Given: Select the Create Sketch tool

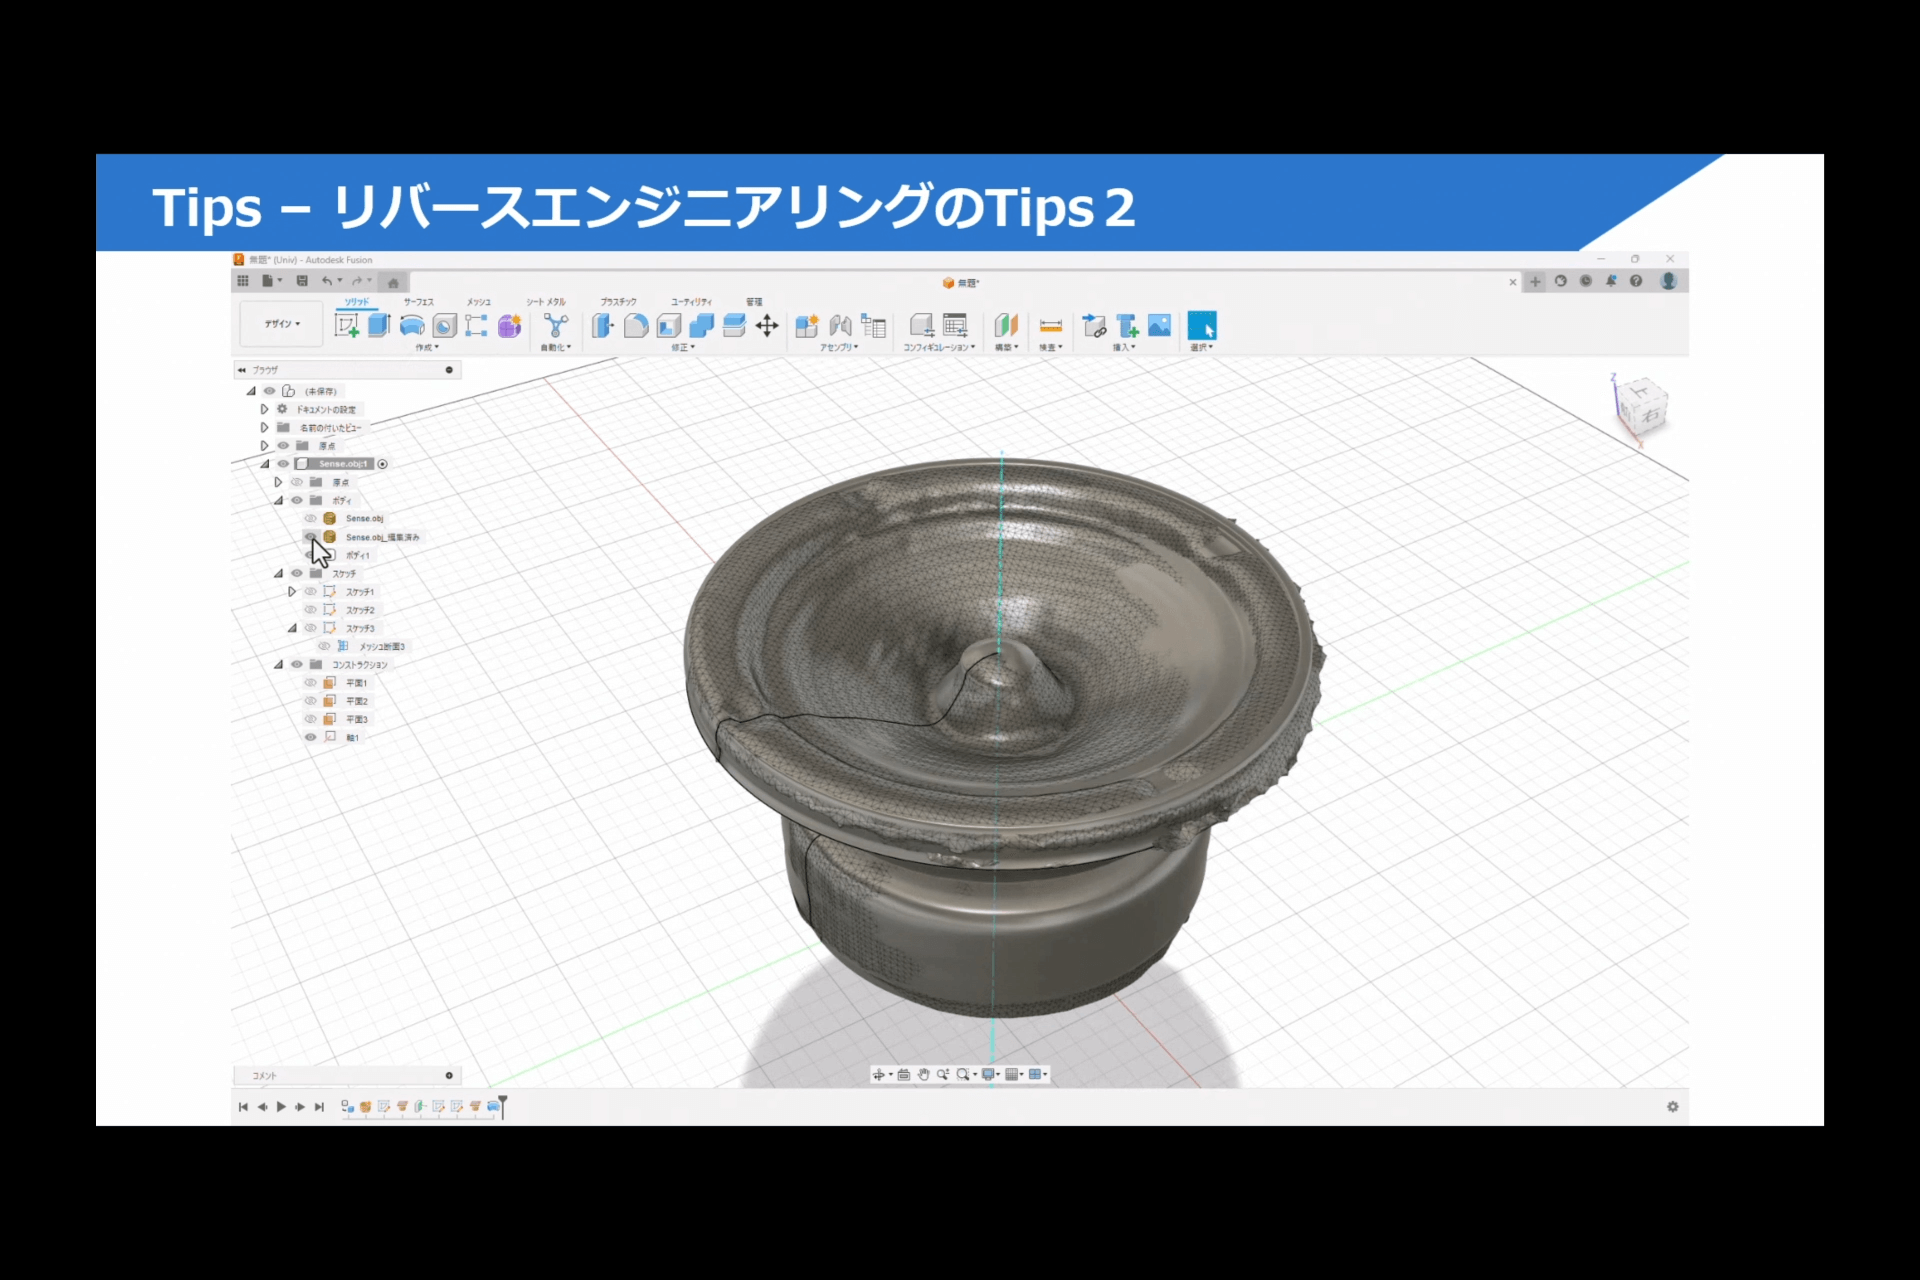Looking at the screenshot, I should point(346,326).
